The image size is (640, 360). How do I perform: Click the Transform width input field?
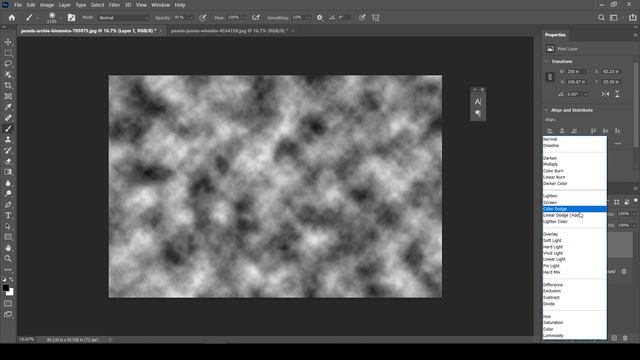point(576,71)
